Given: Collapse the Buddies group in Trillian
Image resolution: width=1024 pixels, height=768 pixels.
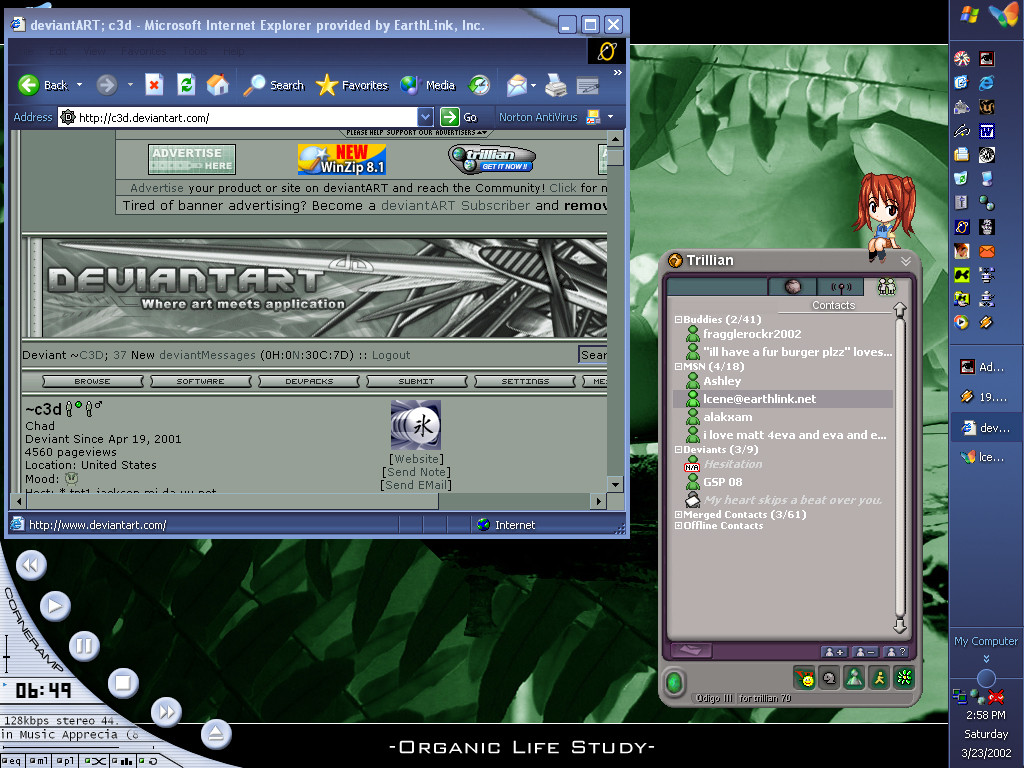Looking at the screenshot, I should click(x=678, y=319).
